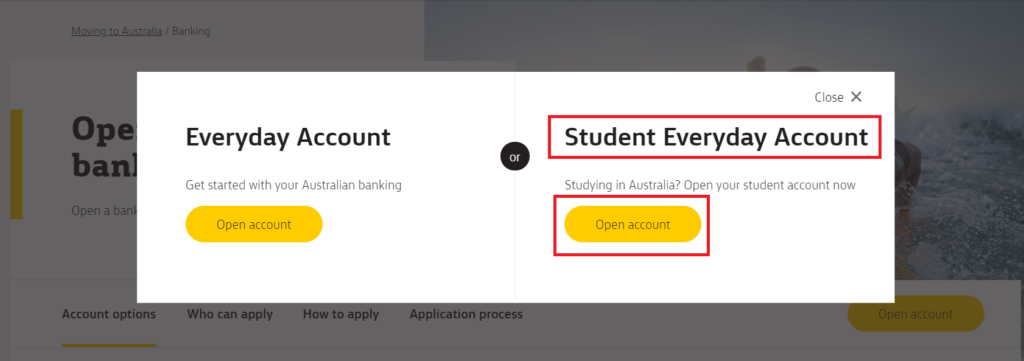Screen dimensions: 1024x361
Task: Select the Student Everyday Account heading
Action: coord(716,137)
